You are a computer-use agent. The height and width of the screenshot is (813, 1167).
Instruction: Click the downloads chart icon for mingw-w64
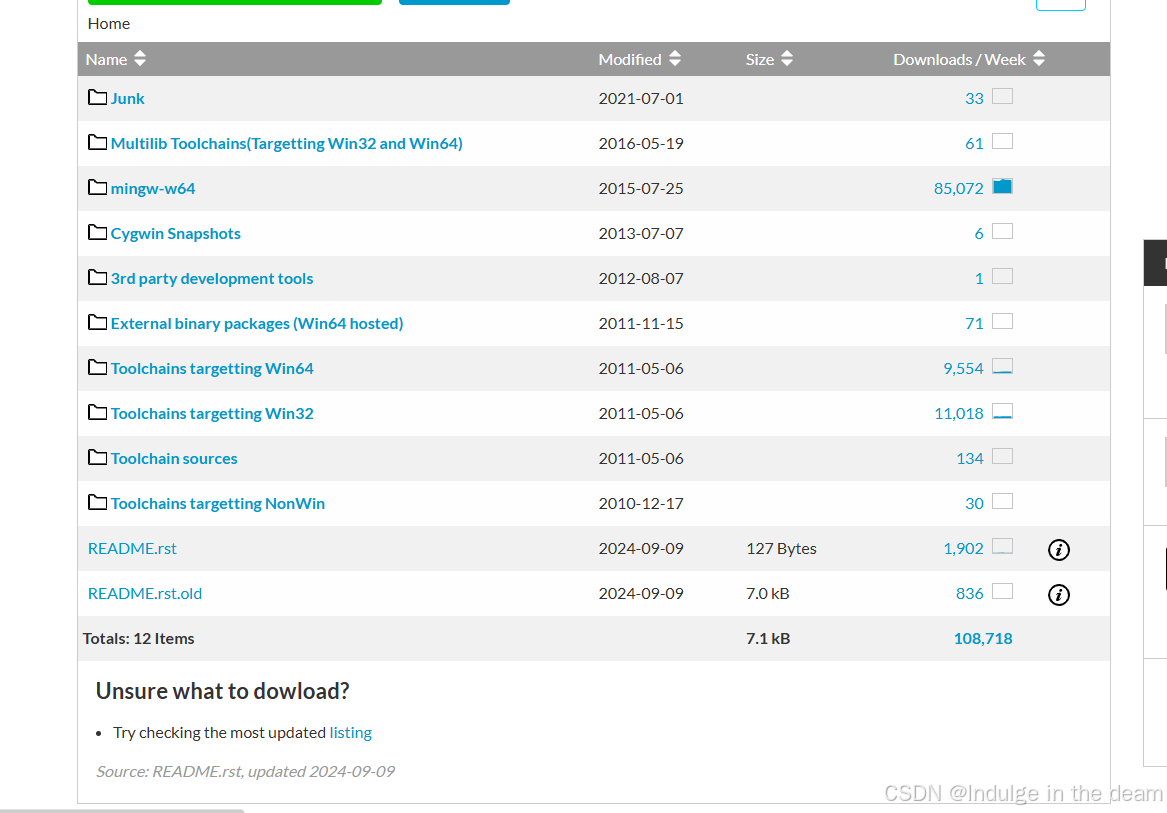(1002, 187)
